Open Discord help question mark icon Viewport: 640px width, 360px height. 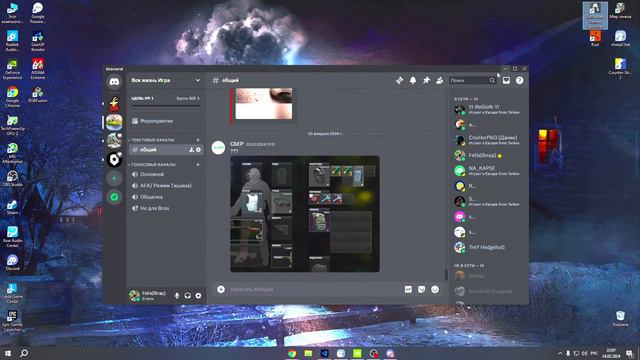tap(520, 80)
